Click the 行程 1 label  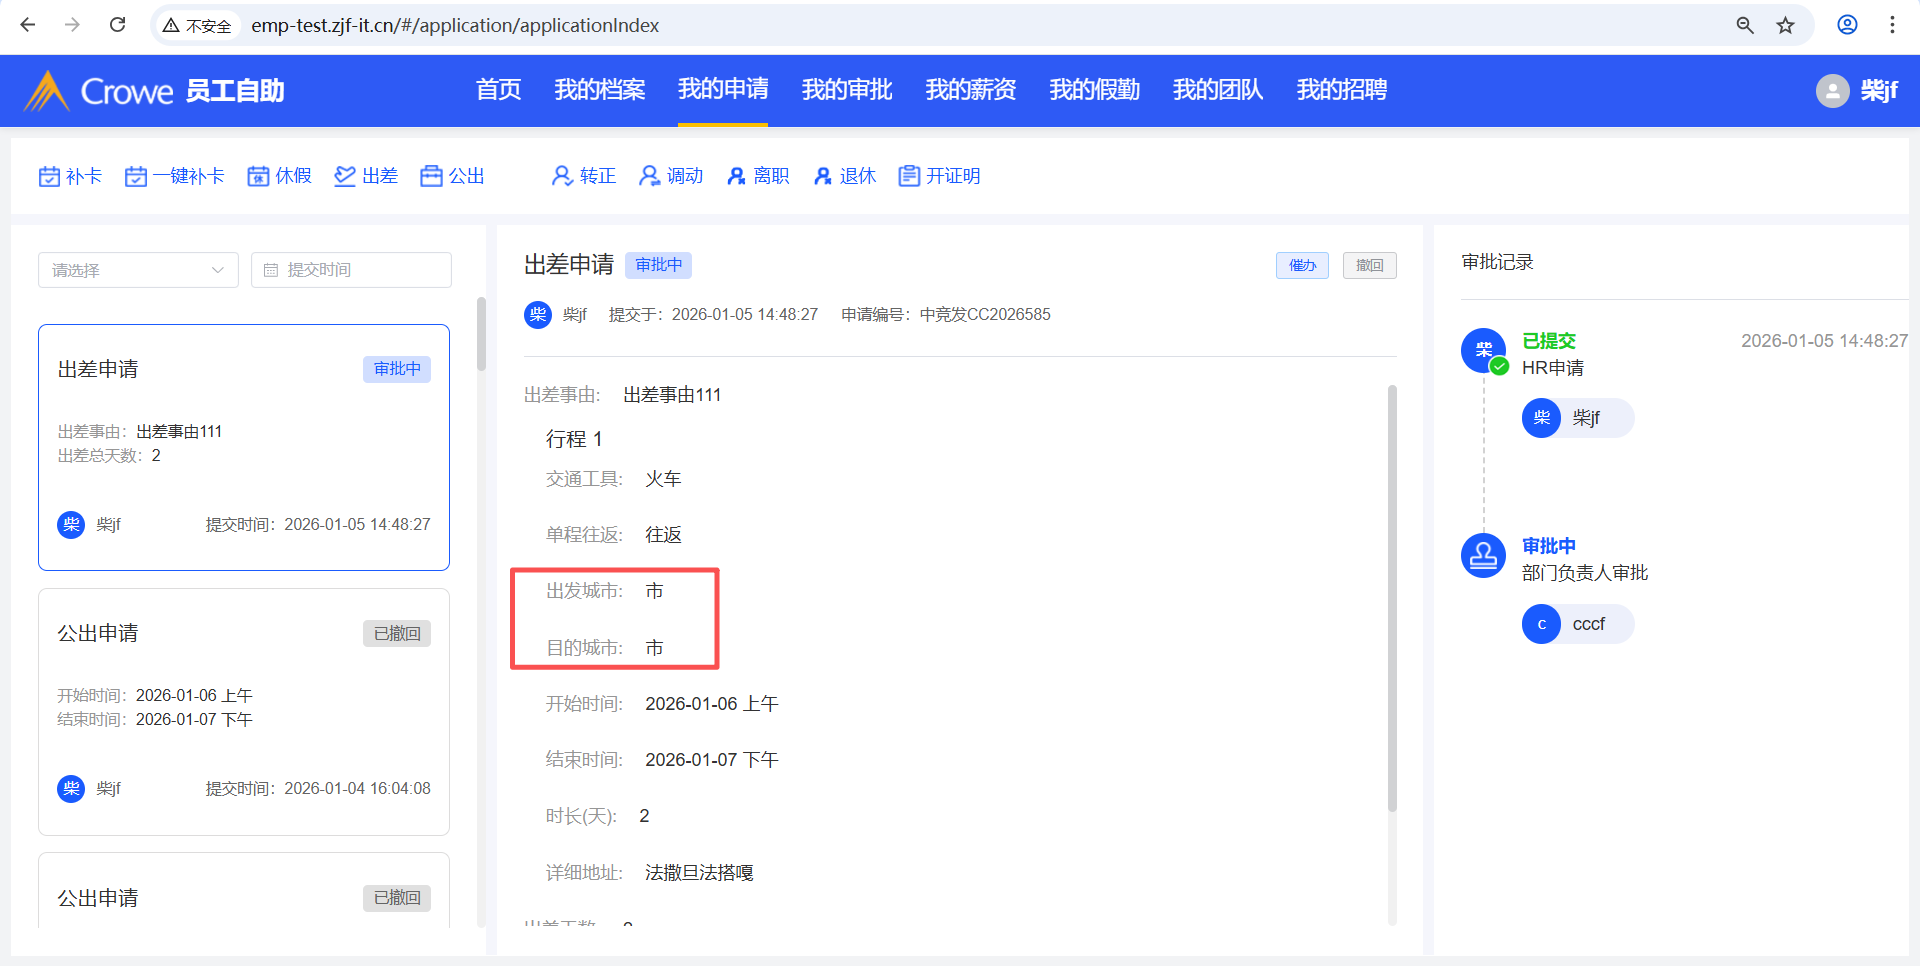574,439
